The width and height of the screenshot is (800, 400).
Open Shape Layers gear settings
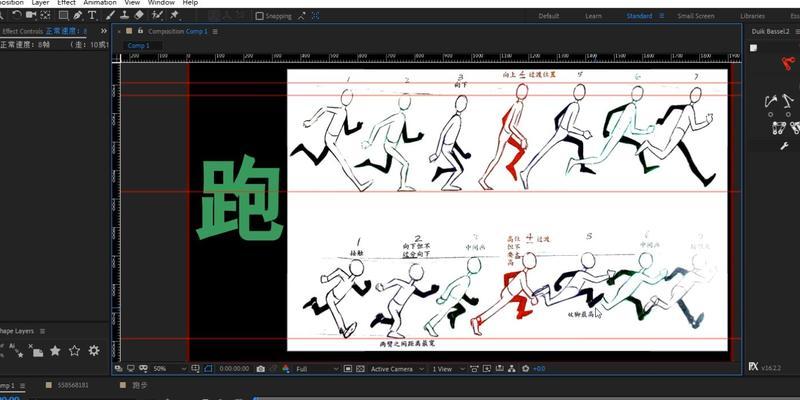pyautogui.click(x=94, y=351)
